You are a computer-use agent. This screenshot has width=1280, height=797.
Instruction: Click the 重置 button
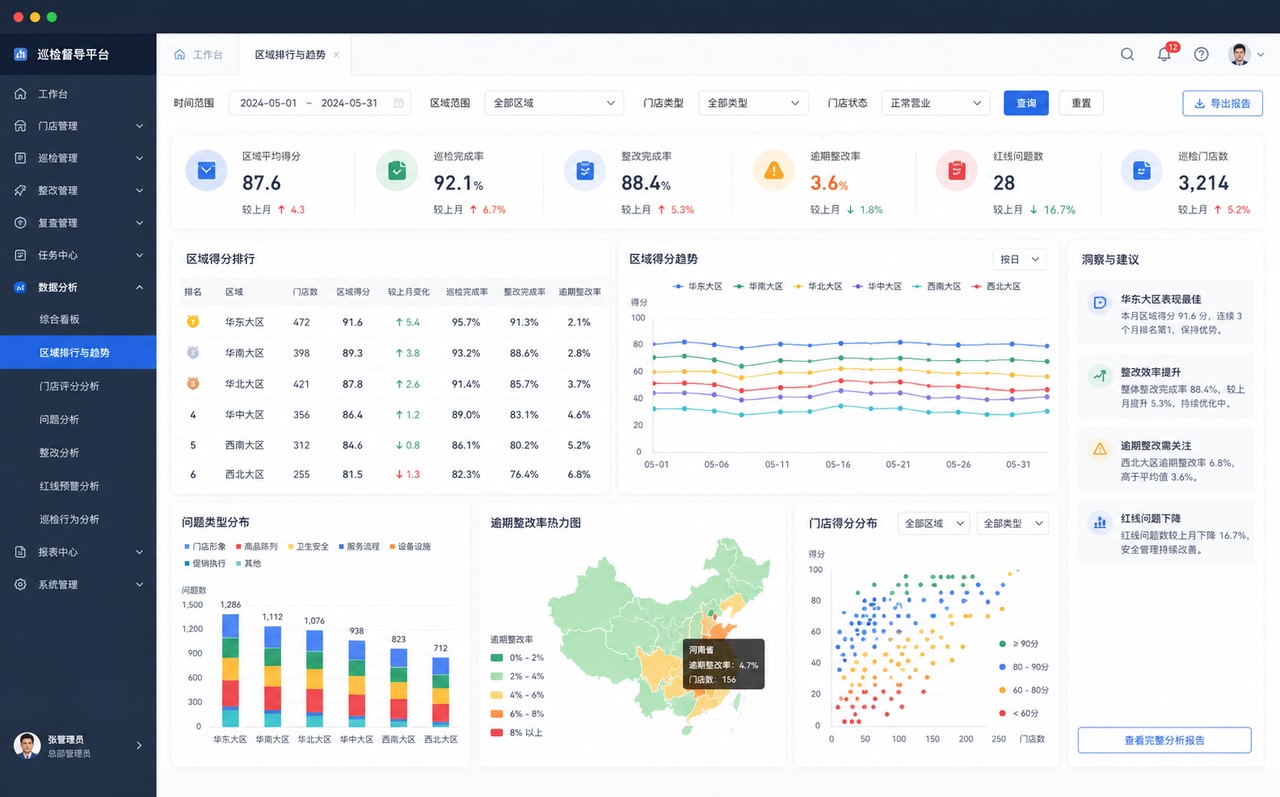click(x=1081, y=103)
